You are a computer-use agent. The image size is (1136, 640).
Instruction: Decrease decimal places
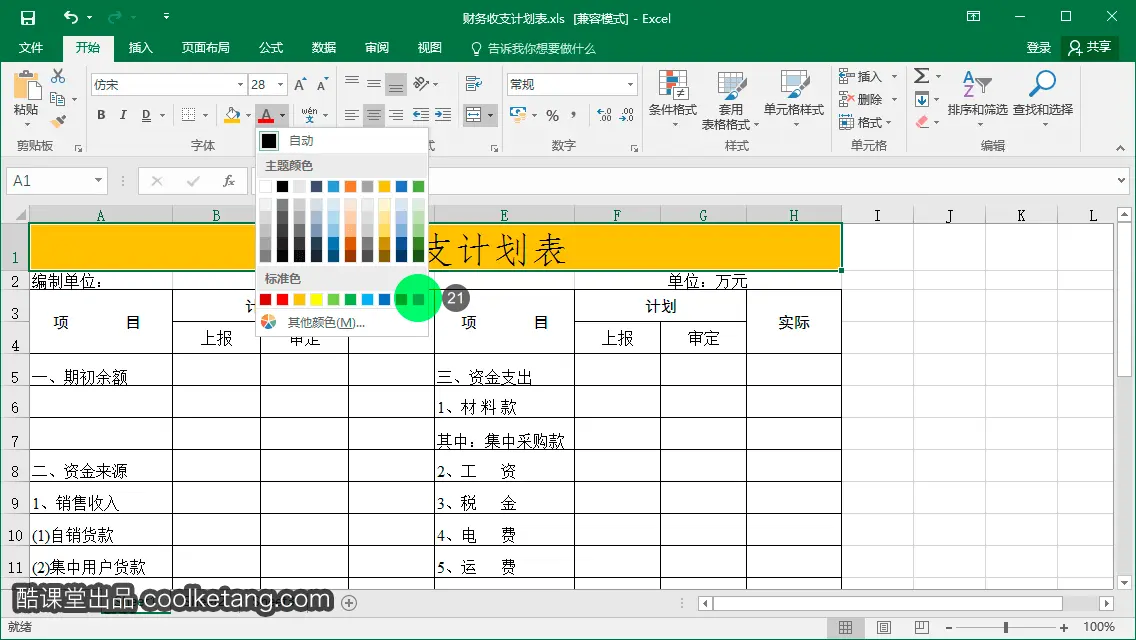point(627,115)
